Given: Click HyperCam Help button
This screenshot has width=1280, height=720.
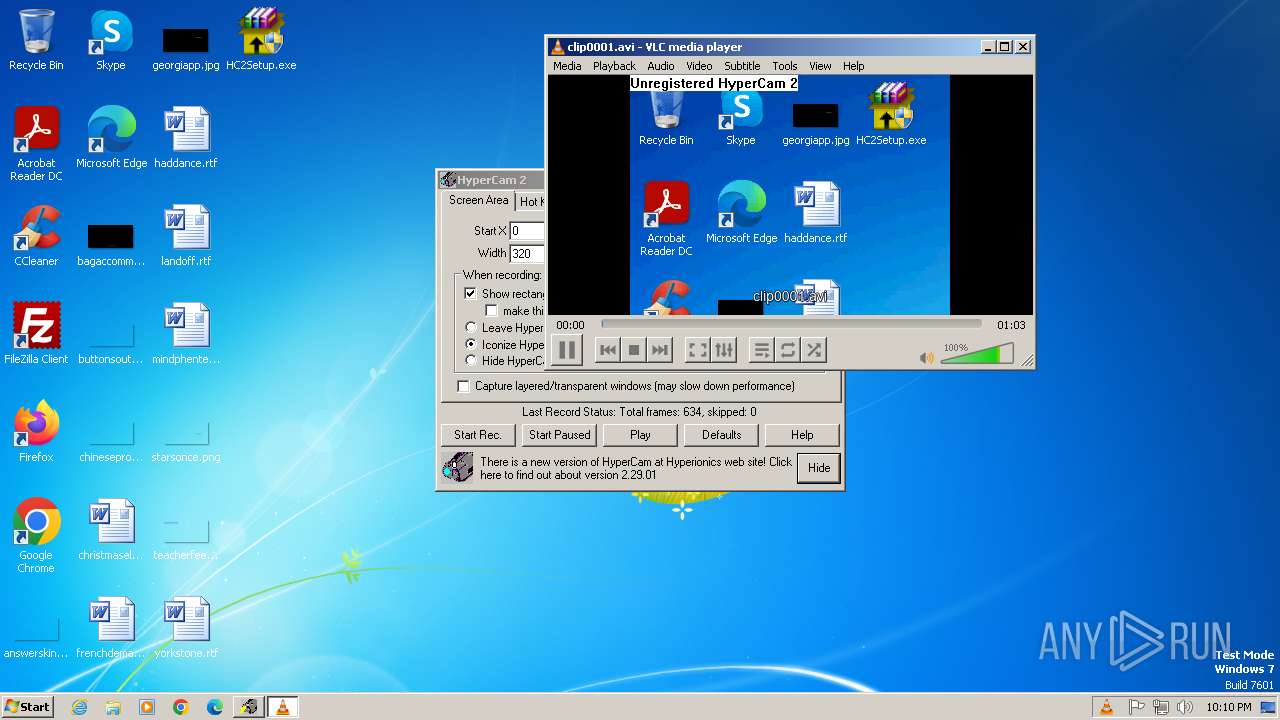Looking at the screenshot, I should point(802,435).
